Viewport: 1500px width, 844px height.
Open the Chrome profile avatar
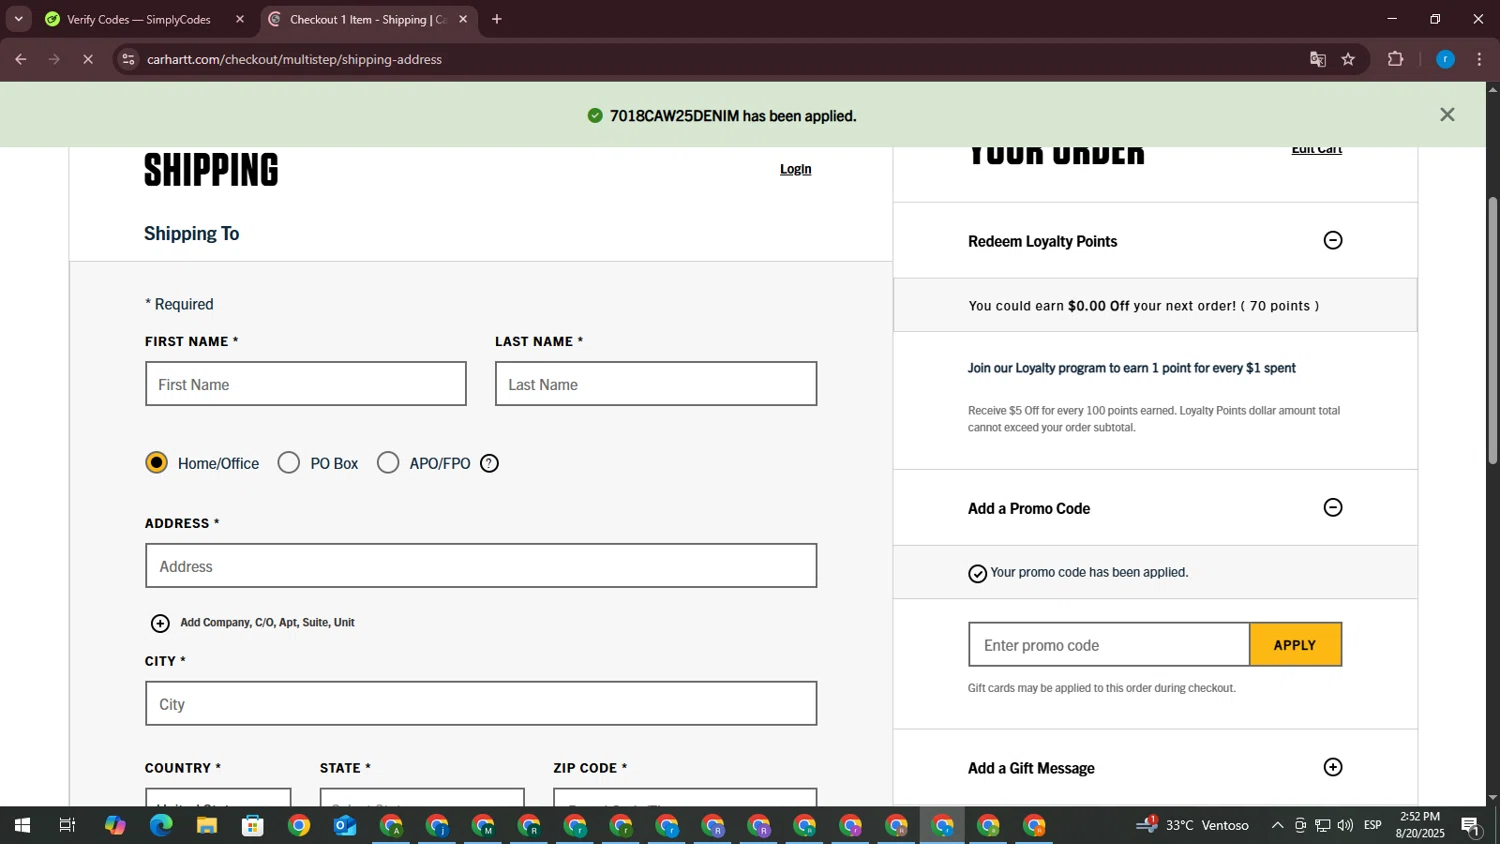1445,59
